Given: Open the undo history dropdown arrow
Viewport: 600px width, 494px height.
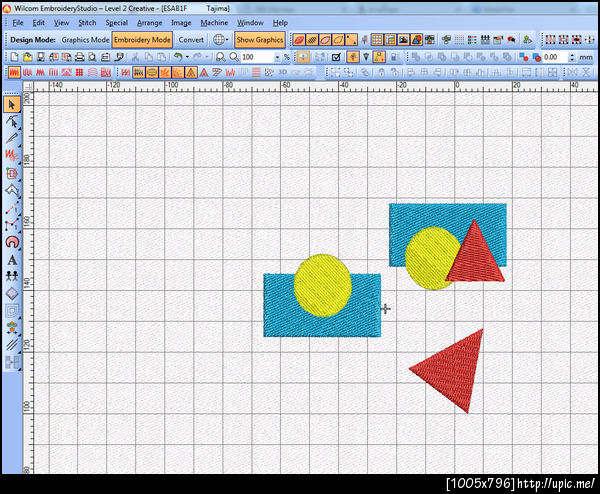Looking at the screenshot, I should (187, 57).
